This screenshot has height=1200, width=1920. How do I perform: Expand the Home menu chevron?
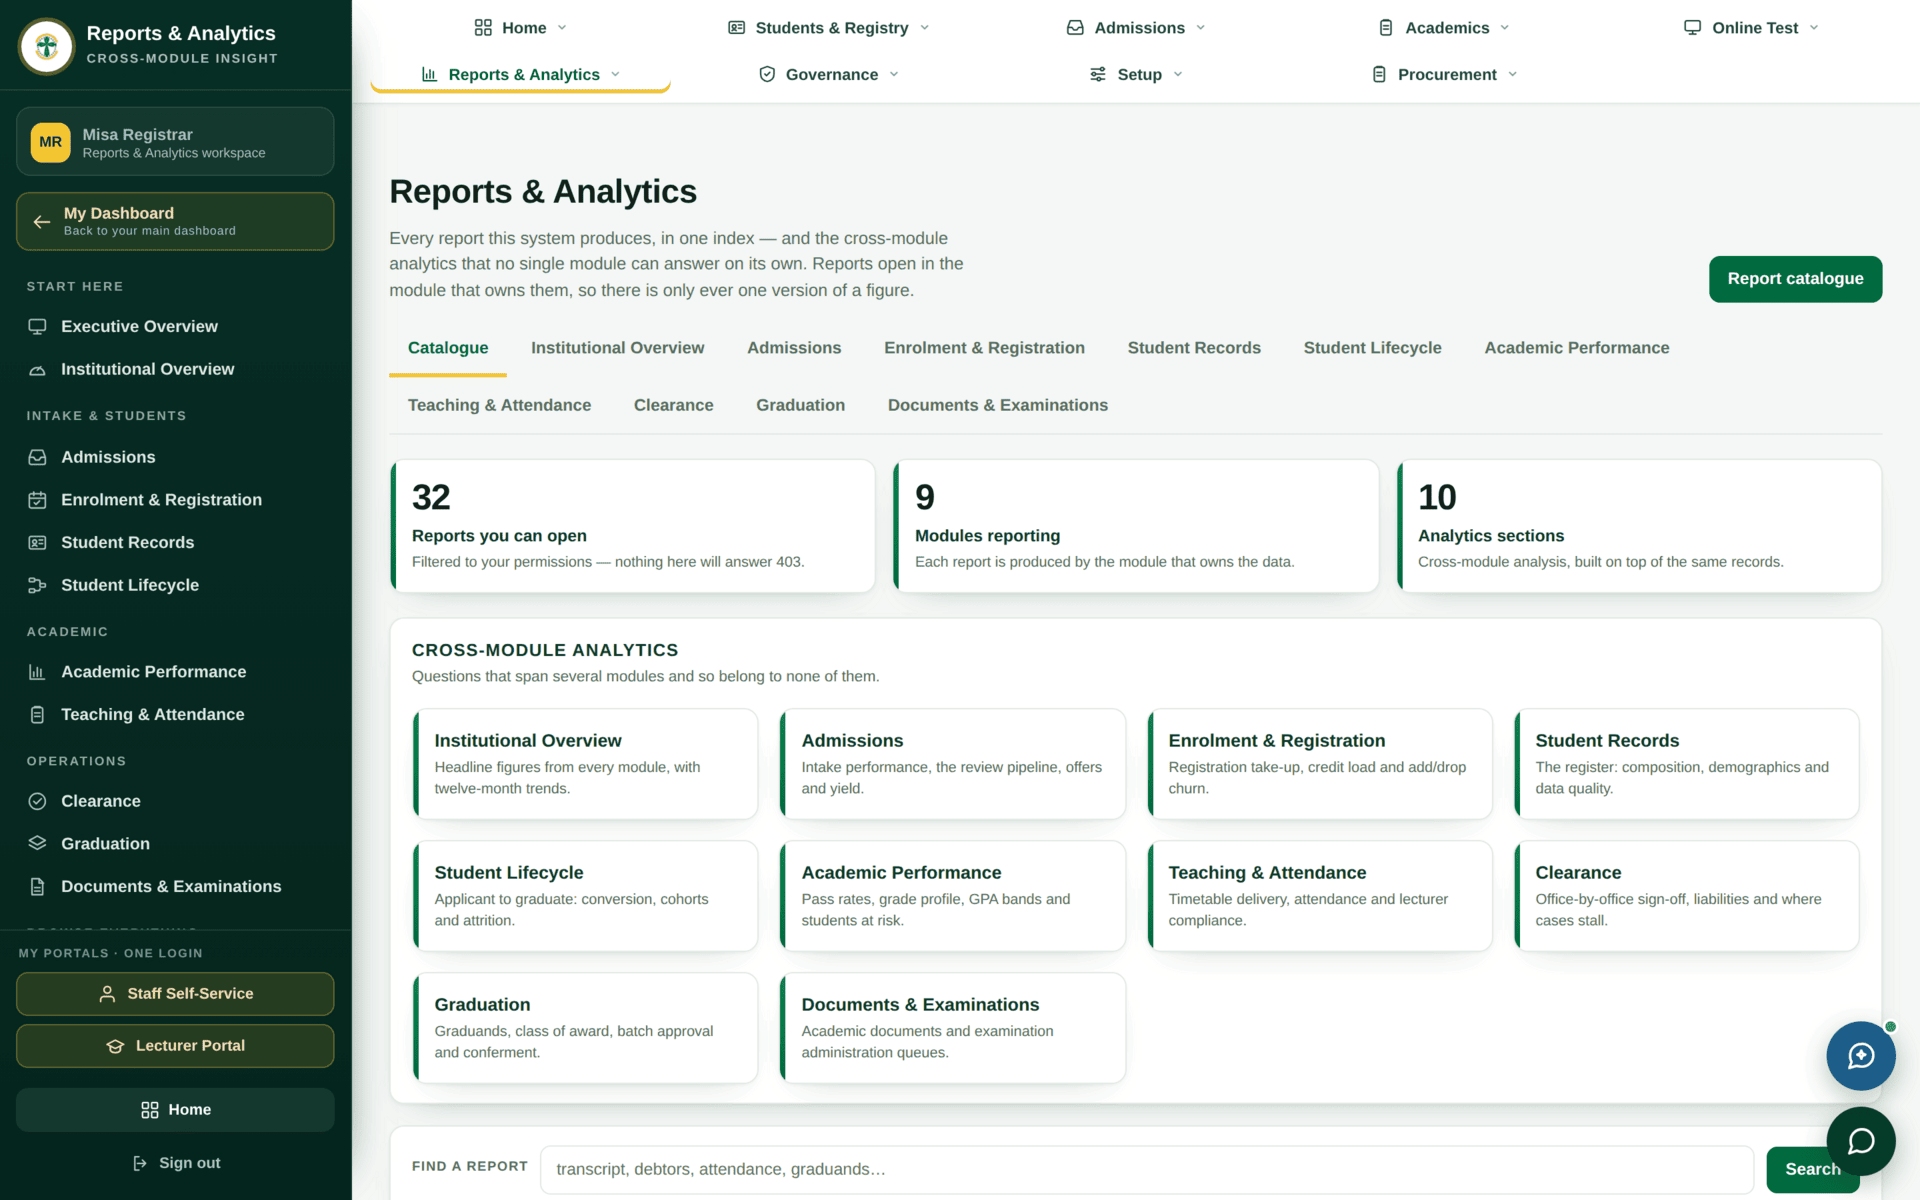click(562, 28)
